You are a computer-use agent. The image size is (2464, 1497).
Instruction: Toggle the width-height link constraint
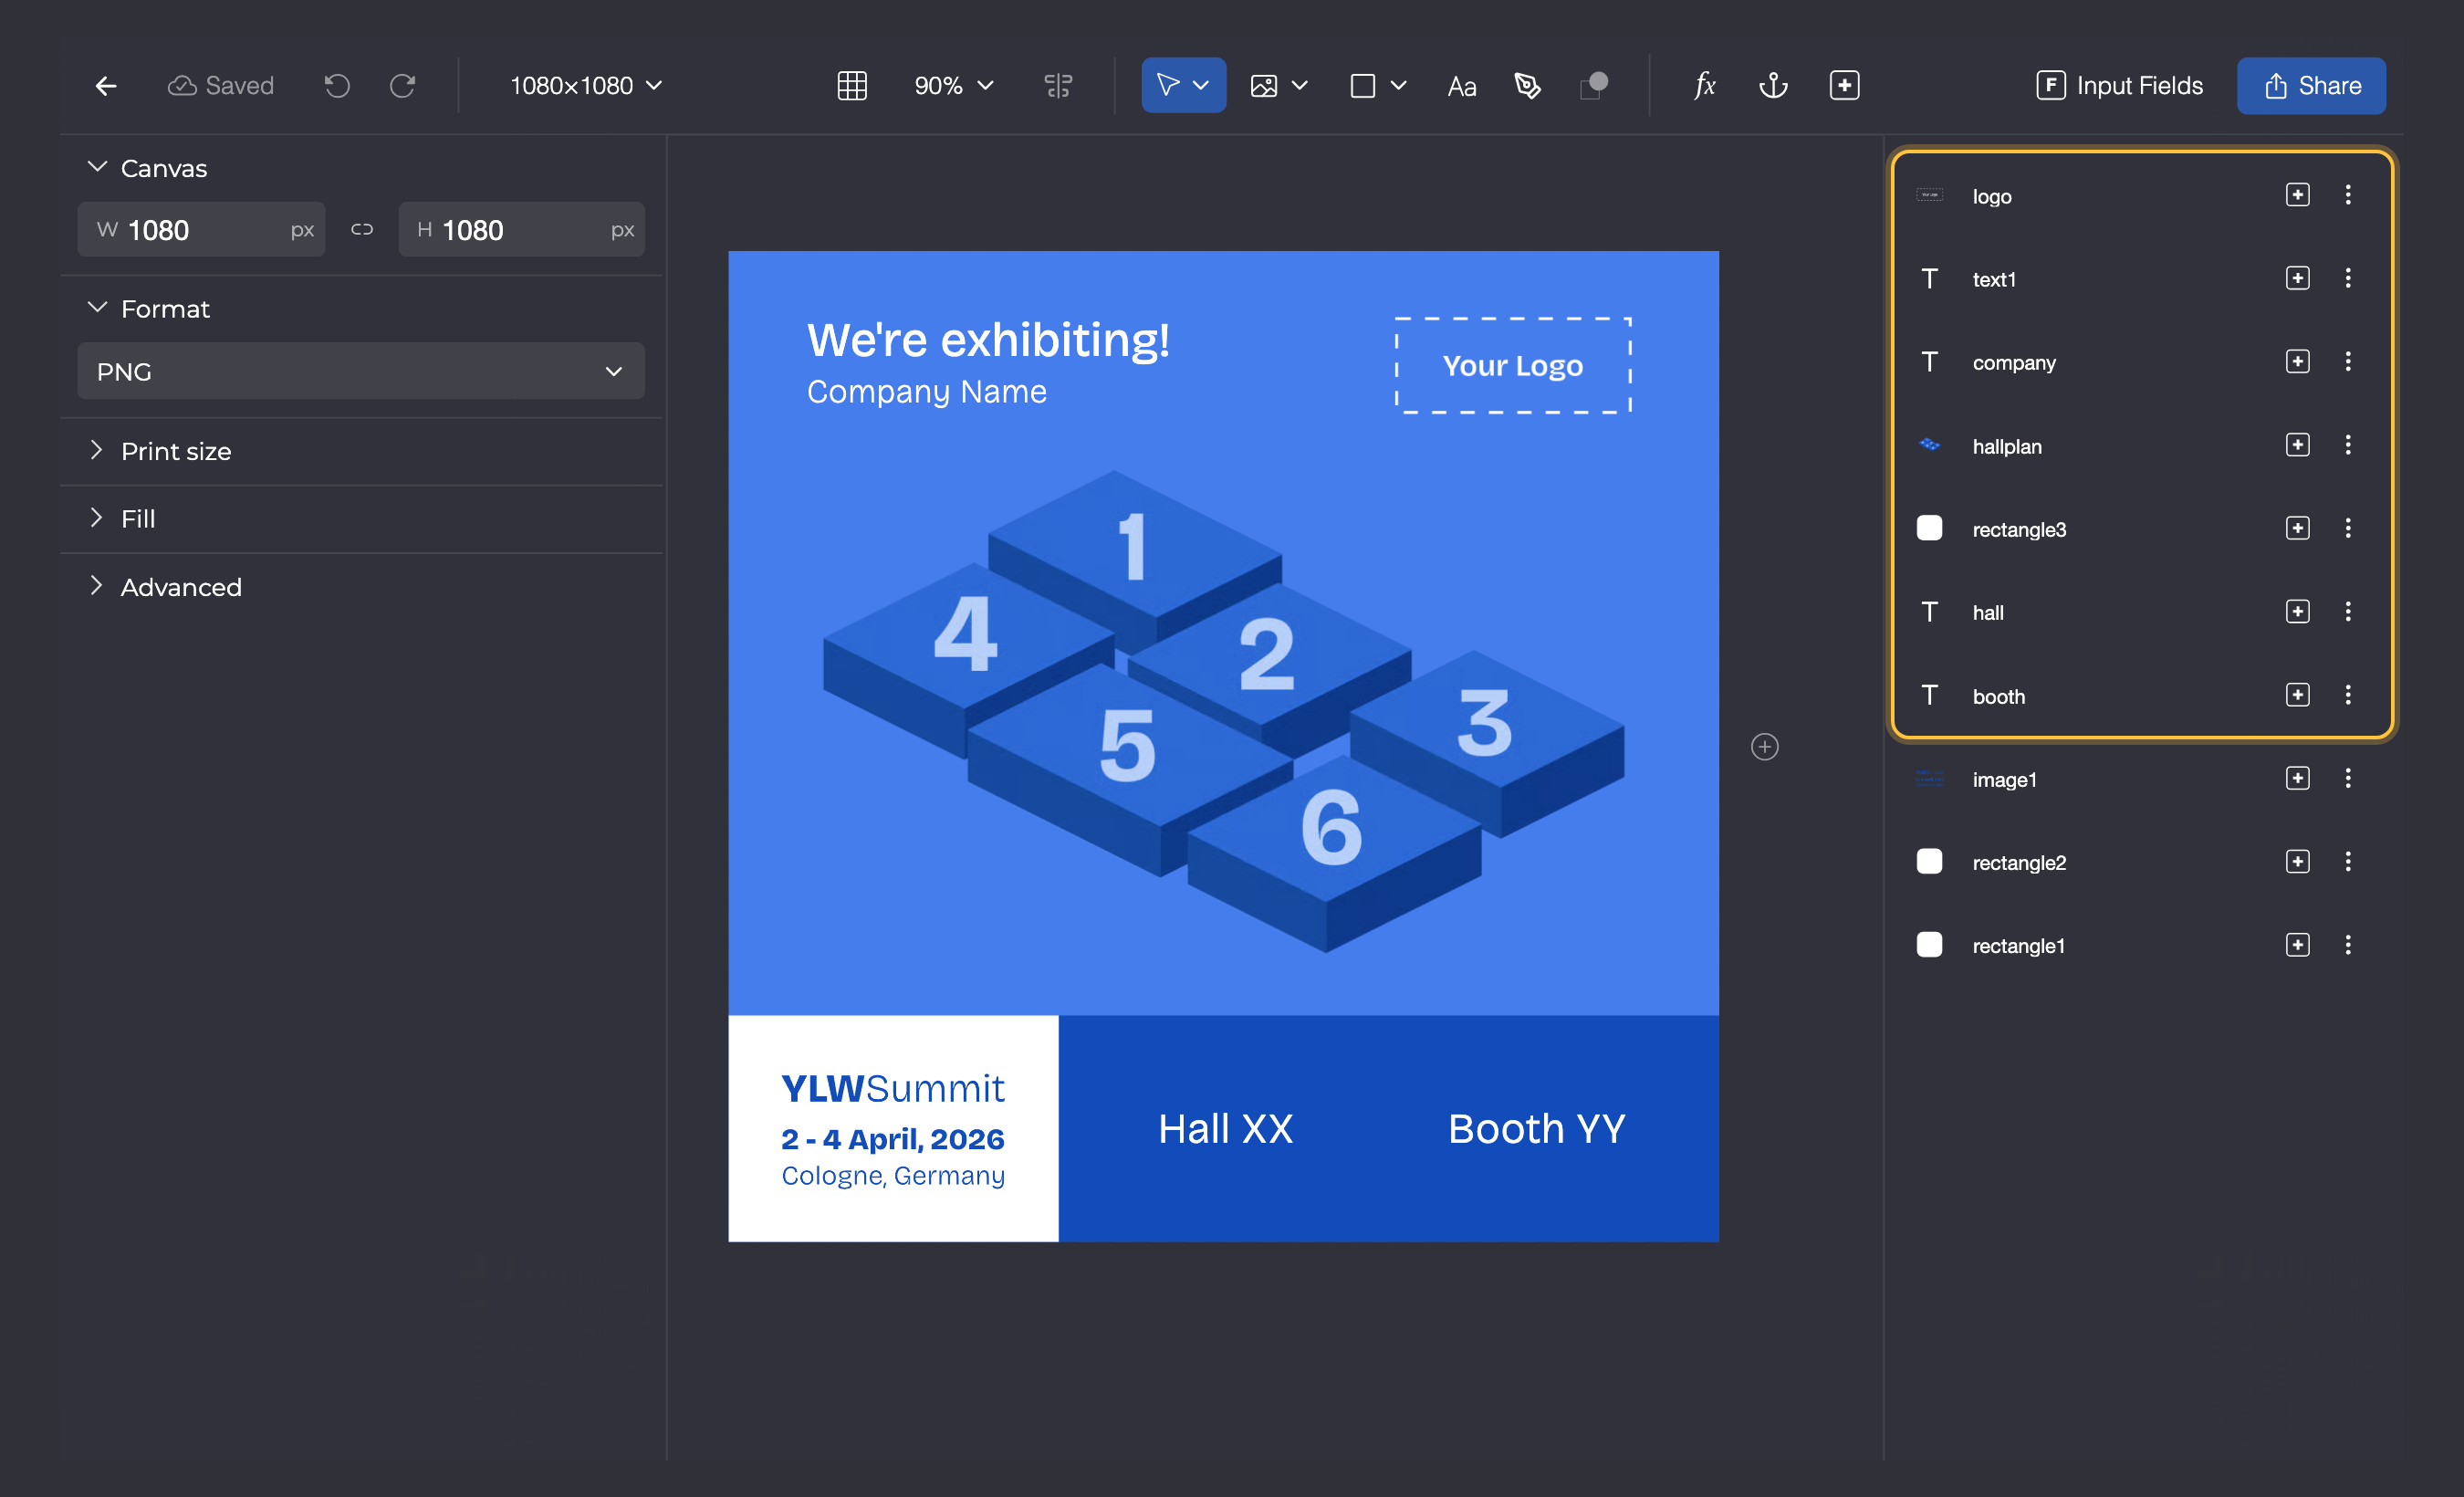[362, 230]
